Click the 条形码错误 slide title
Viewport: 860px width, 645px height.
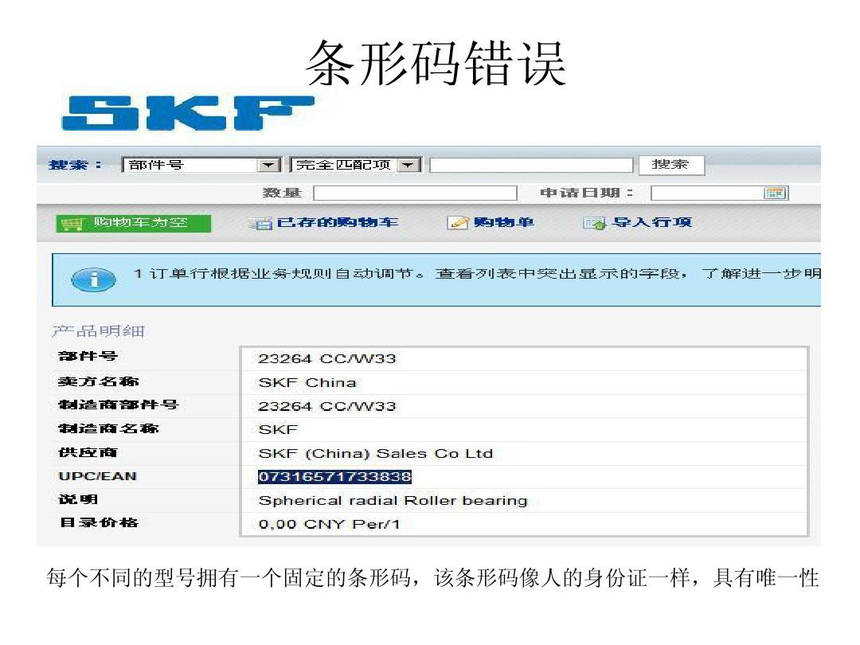click(x=436, y=63)
